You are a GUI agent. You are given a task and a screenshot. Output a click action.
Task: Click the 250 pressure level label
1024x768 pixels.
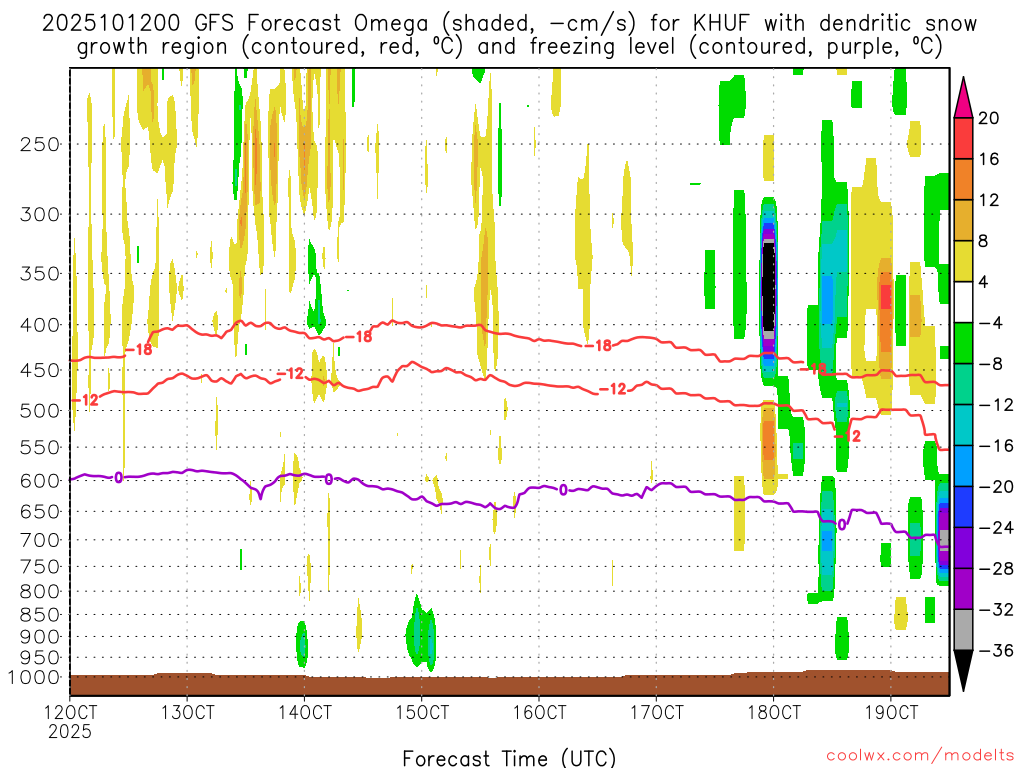pyautogui.click(x=40, y=144)
